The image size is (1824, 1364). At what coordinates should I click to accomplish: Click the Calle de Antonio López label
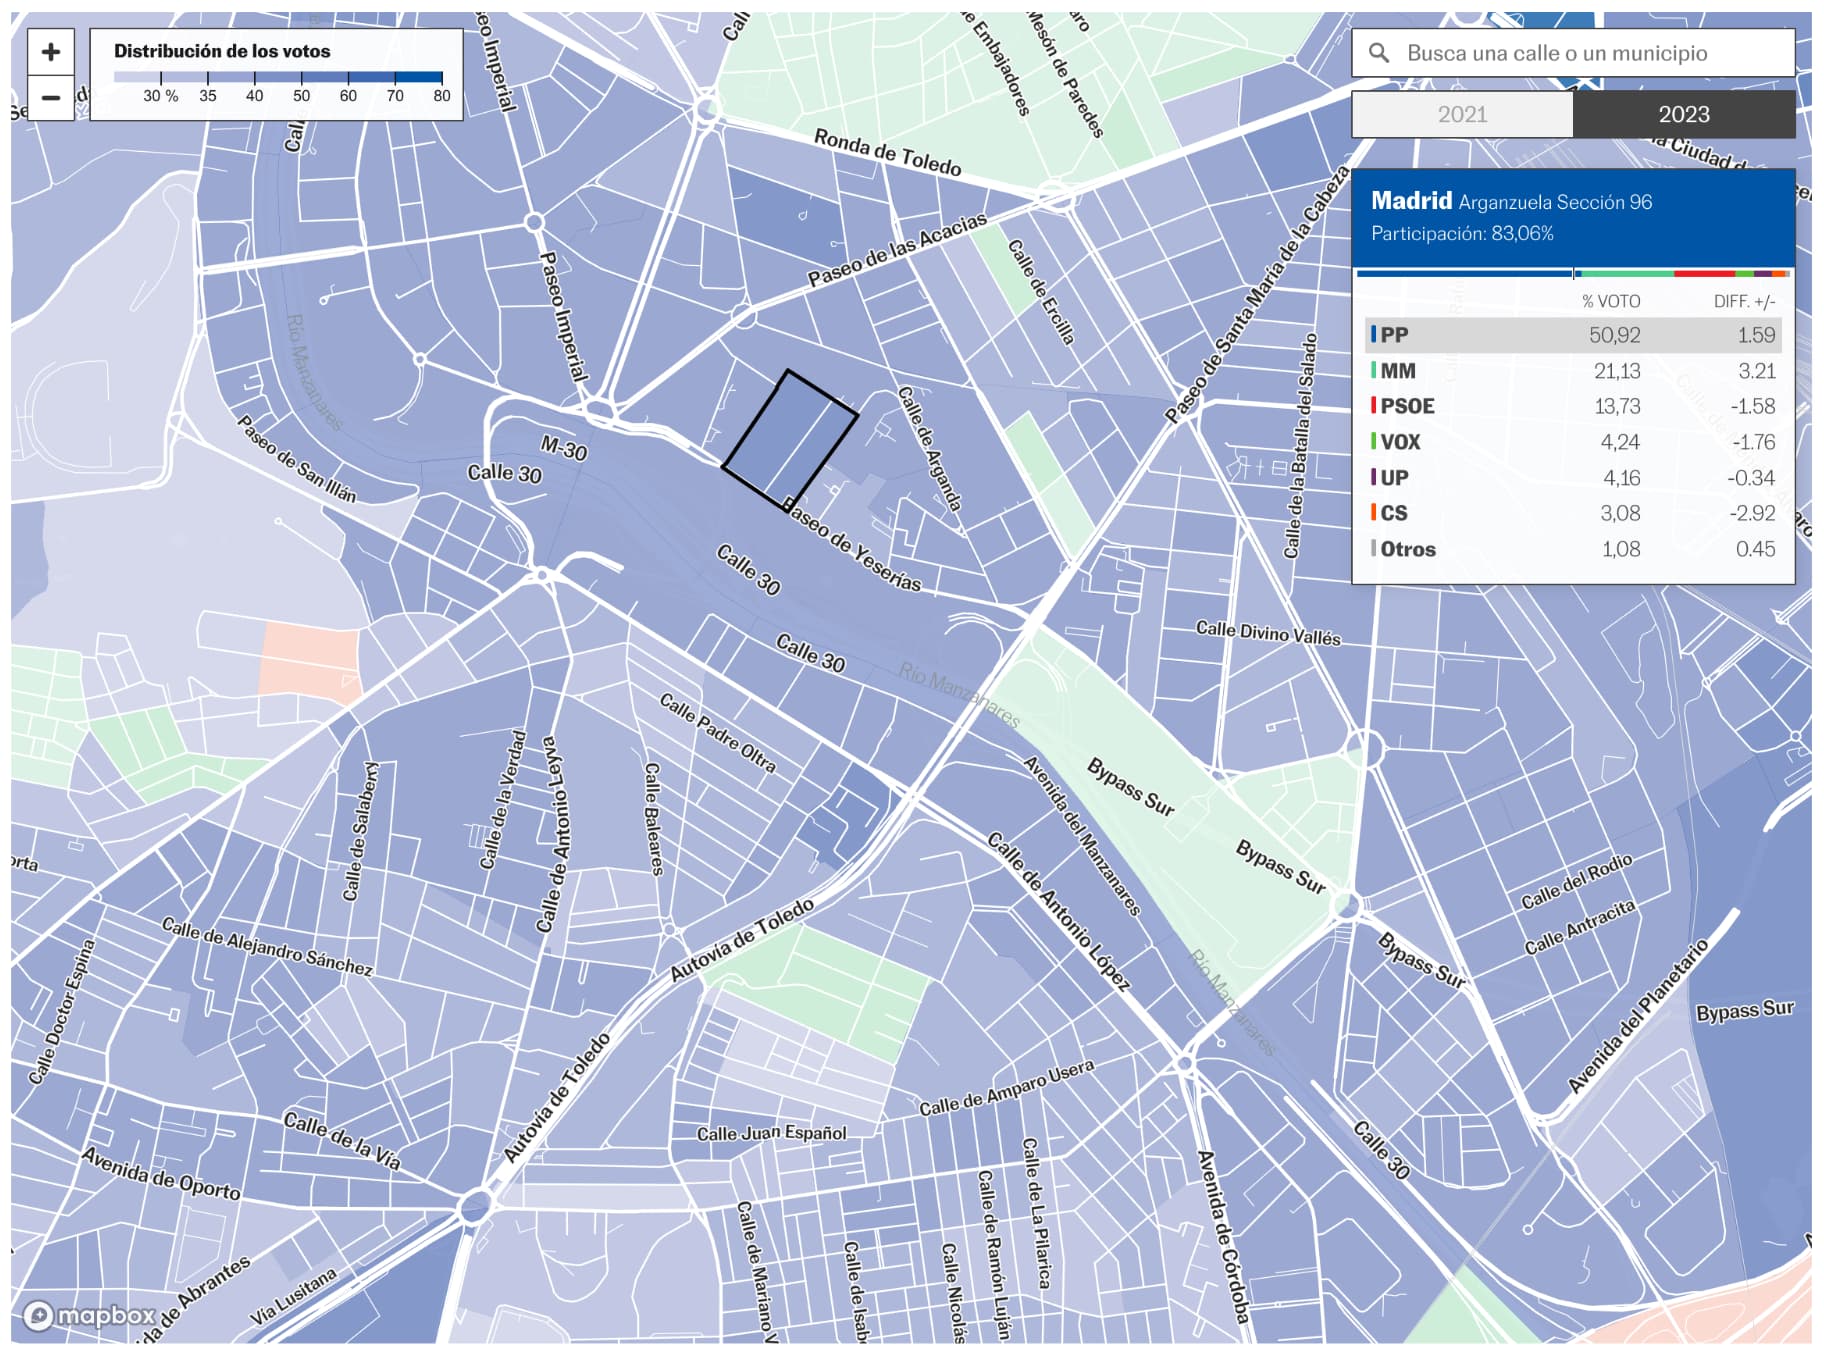(1059, 911)
